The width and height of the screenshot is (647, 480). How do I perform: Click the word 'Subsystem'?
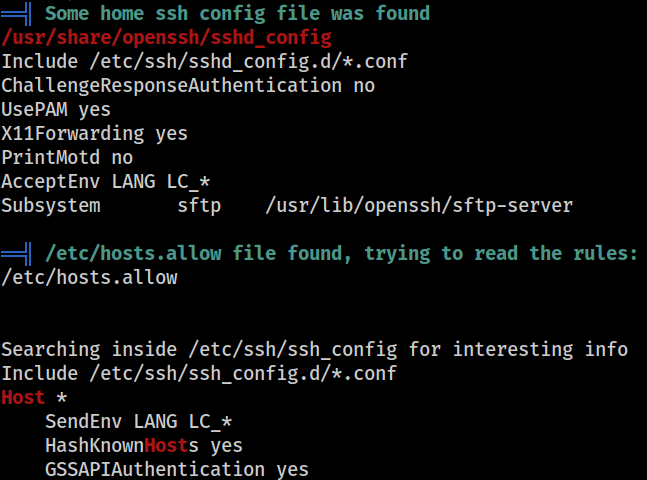51,206
